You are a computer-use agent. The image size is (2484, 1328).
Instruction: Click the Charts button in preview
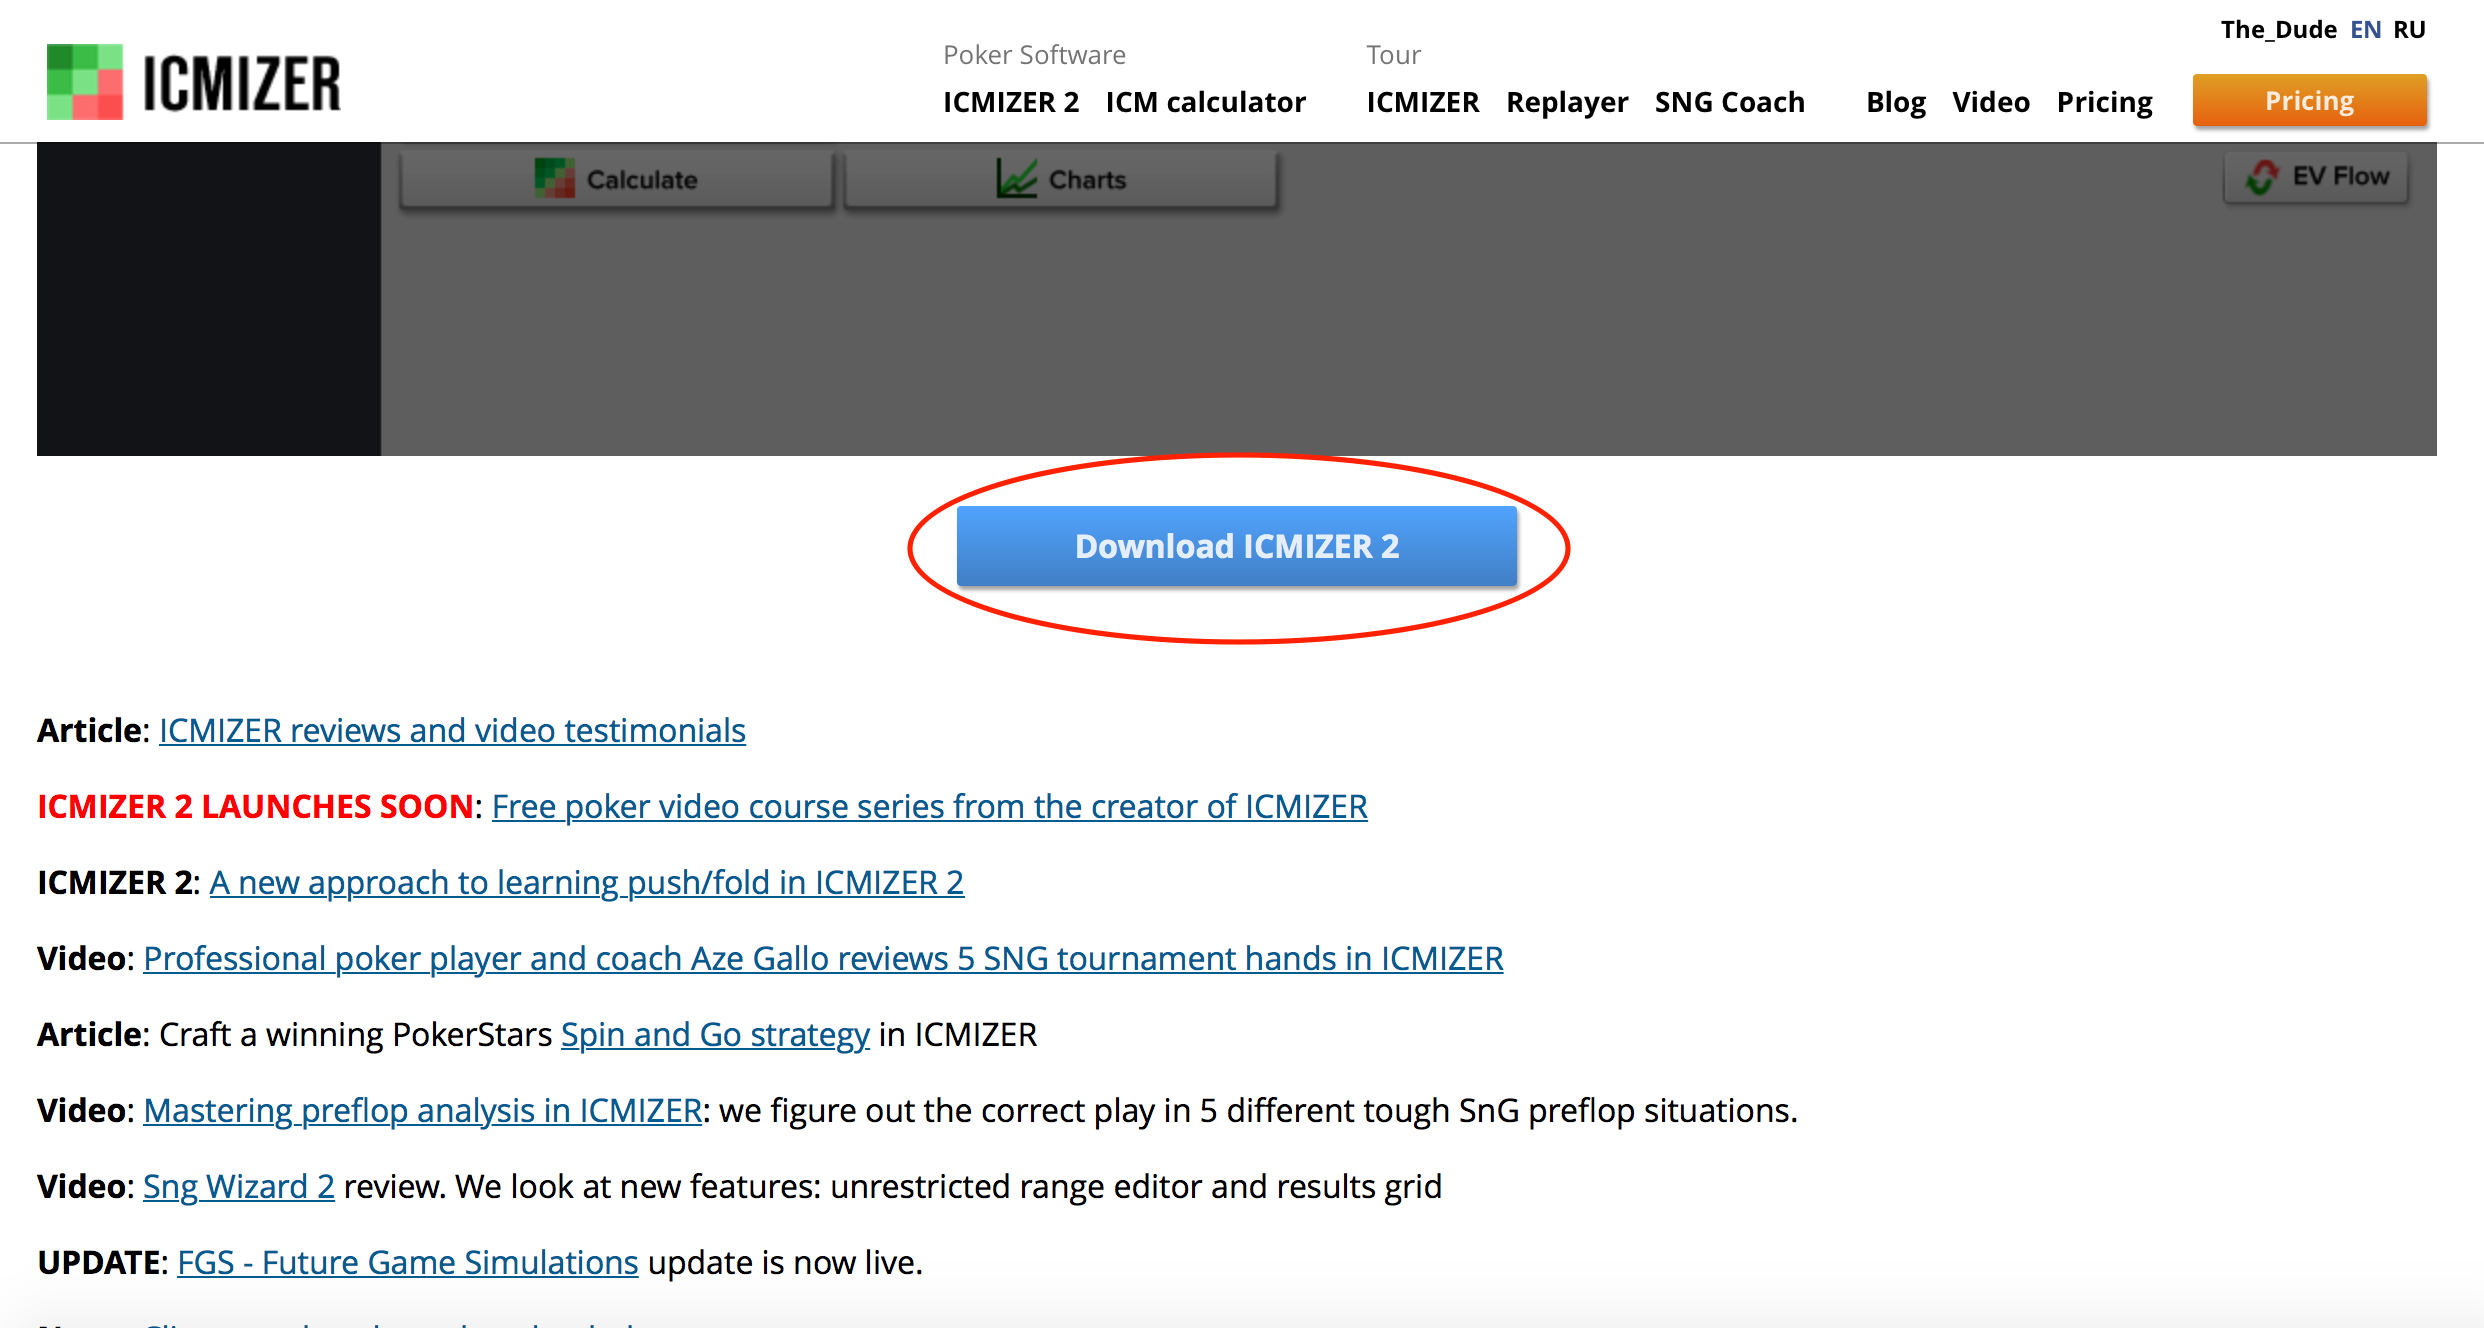pyautogui.click(x=1061, y=180)
